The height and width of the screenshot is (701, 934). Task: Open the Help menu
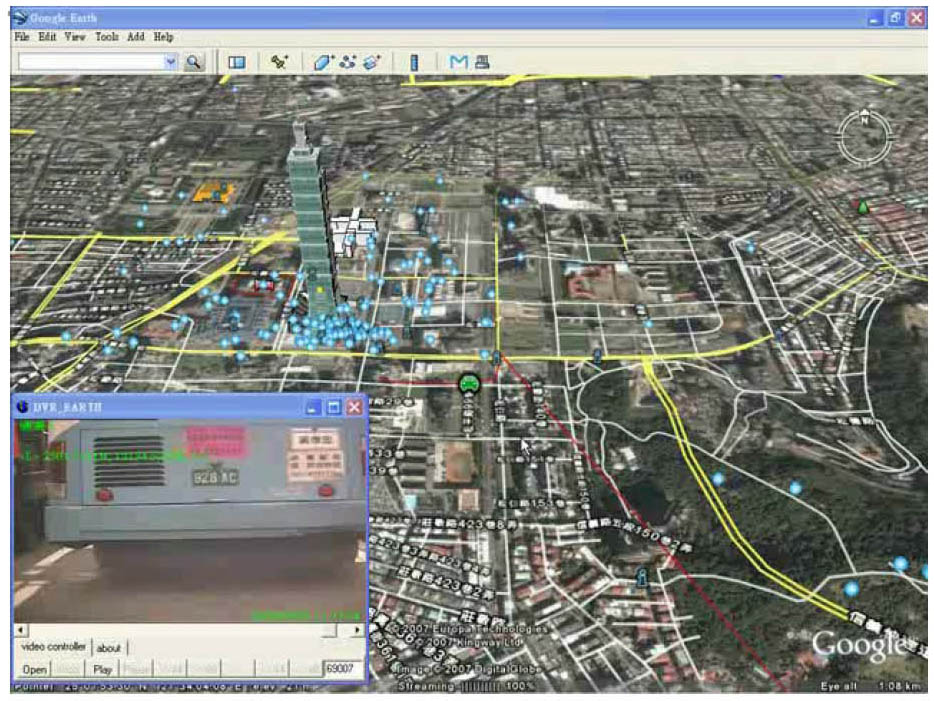[163, 37]
